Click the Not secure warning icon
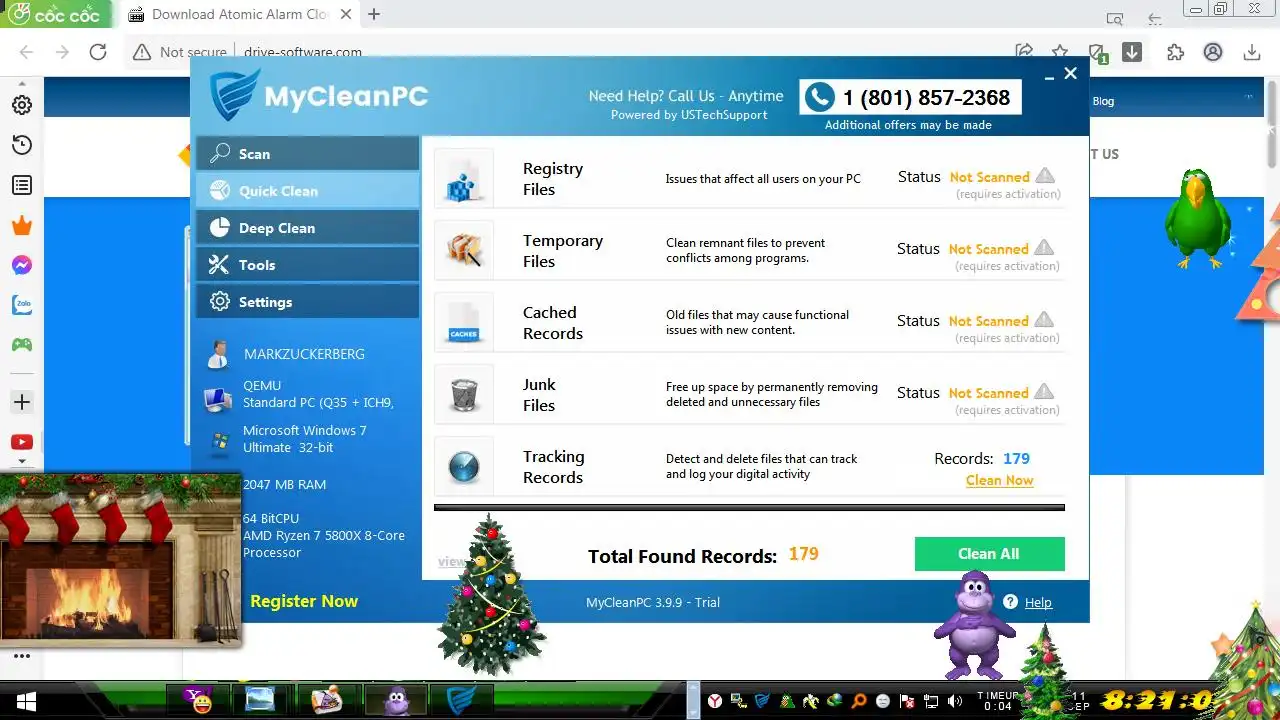1280x720 pixels. [x=142, y=52]
